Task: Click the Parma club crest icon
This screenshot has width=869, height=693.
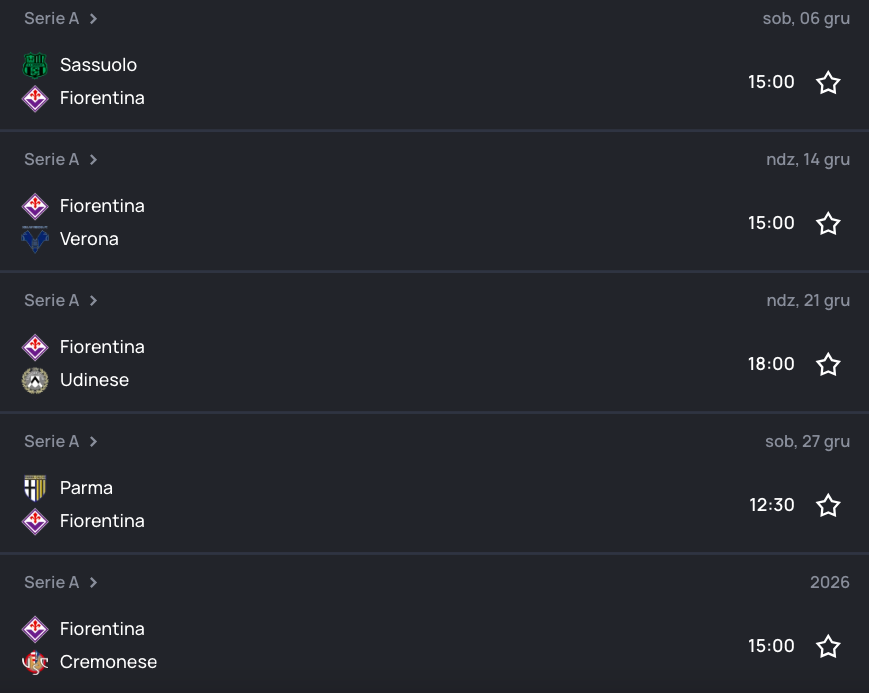Action: click(35, 488)
